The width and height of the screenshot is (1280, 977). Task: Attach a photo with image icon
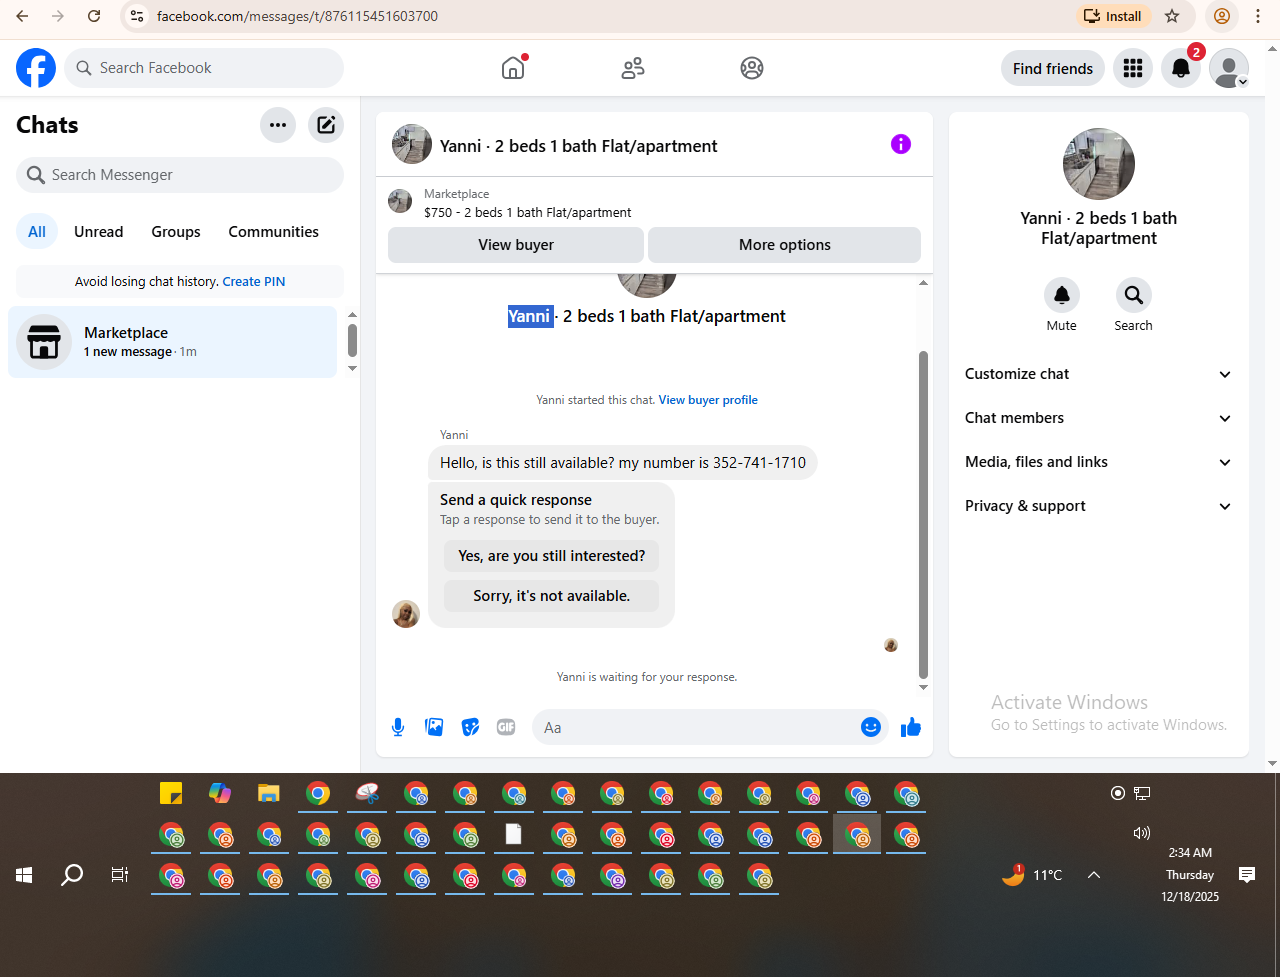coord(434,727)
